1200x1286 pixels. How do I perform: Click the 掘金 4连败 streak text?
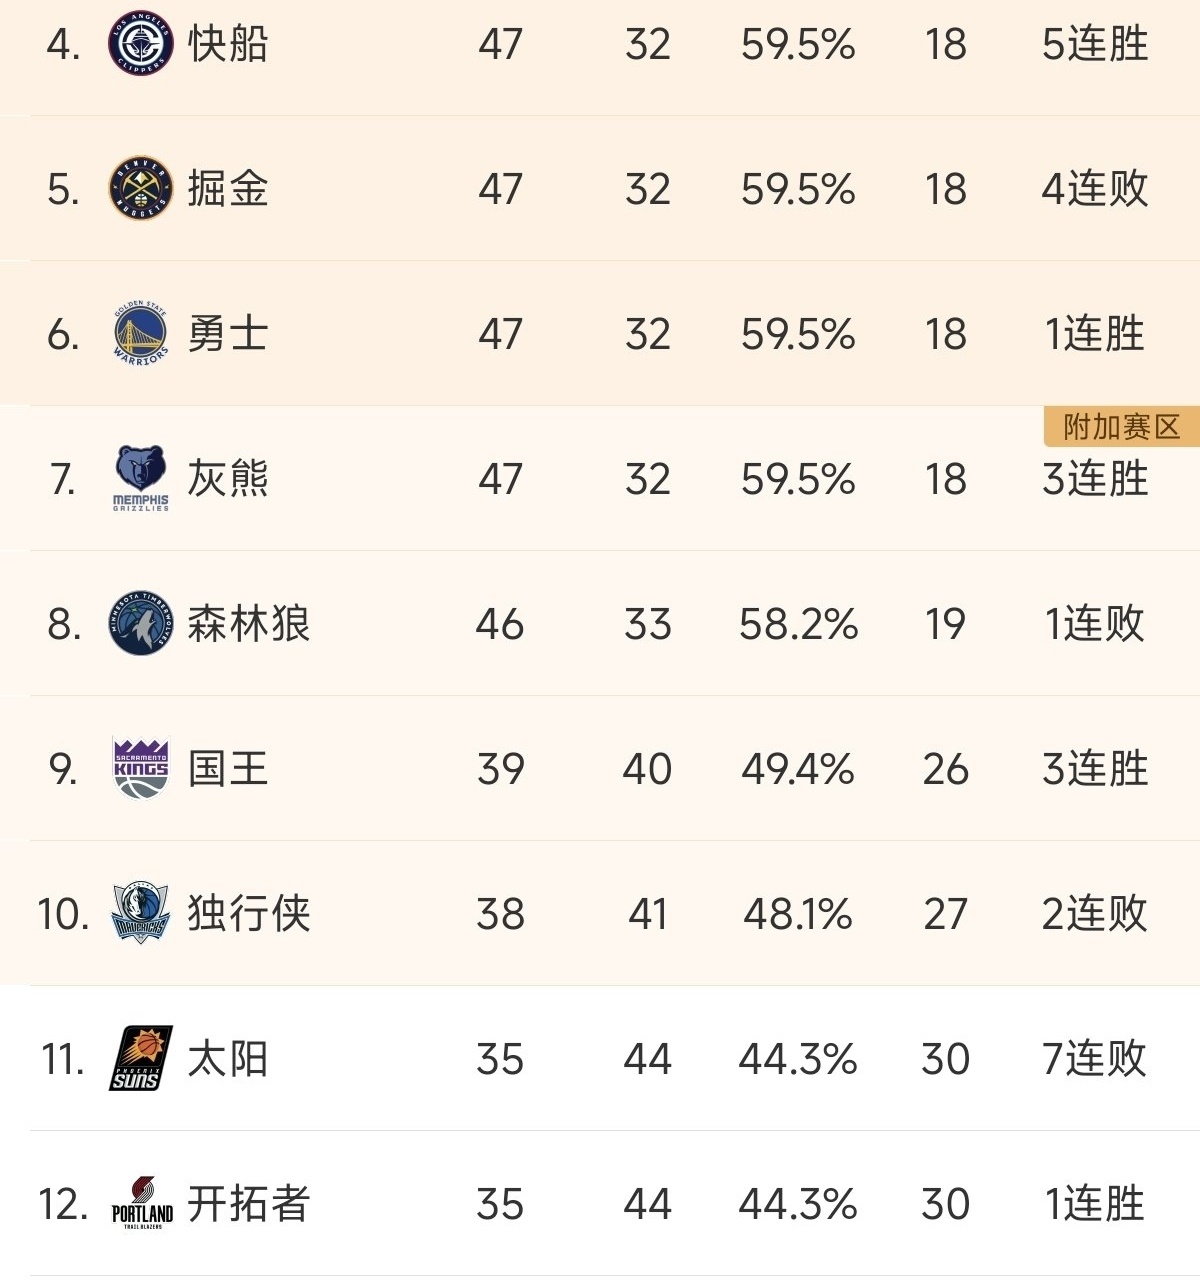pyautogui.click(x=1094, y=188)
